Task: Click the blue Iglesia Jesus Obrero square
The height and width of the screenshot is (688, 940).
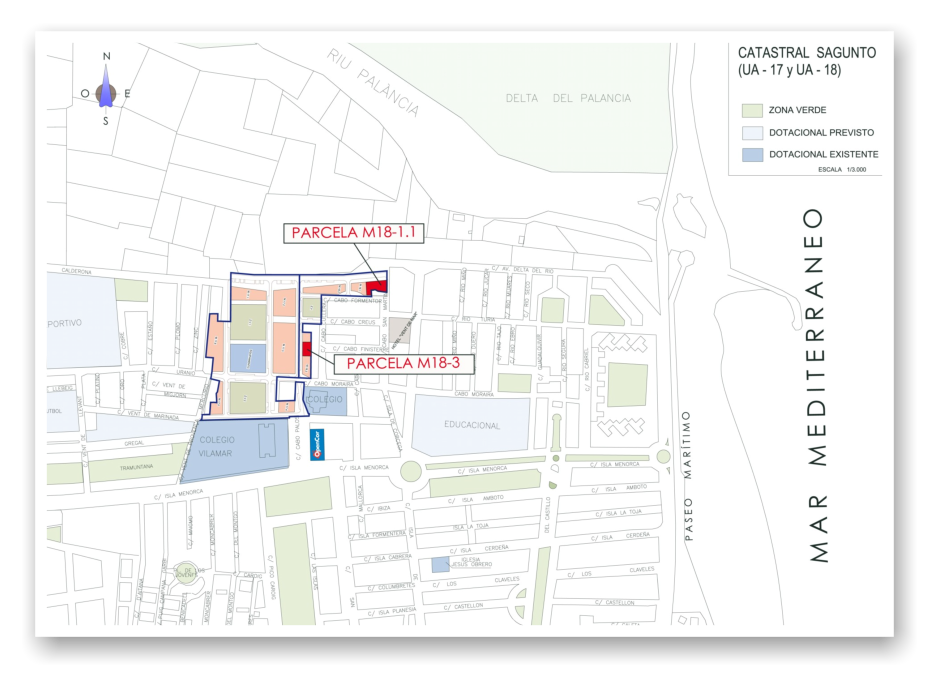Action: coord(441,565)
